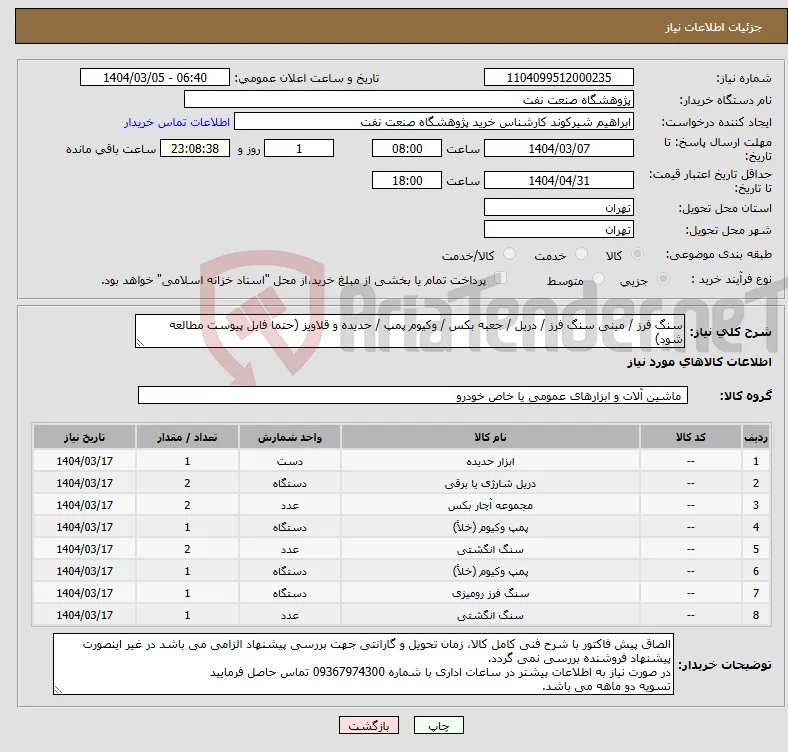Click the response deadline date 1404/03/07
The image size is (788, 752).
[558, 149]
